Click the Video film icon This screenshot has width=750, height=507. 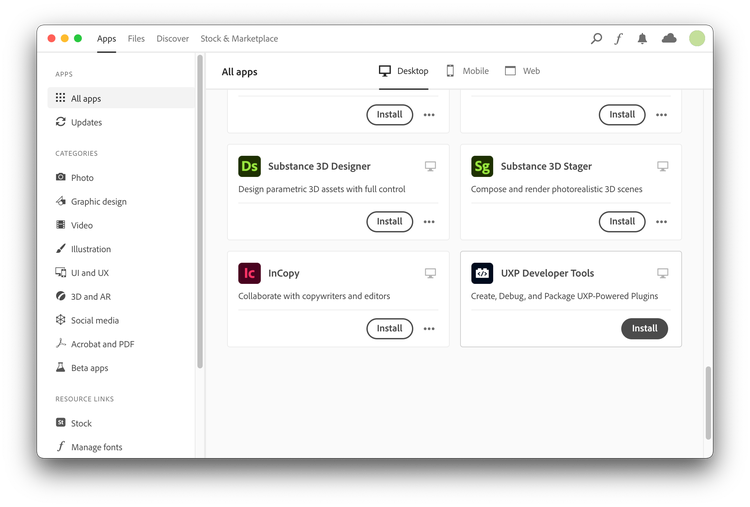pos(60,224)
